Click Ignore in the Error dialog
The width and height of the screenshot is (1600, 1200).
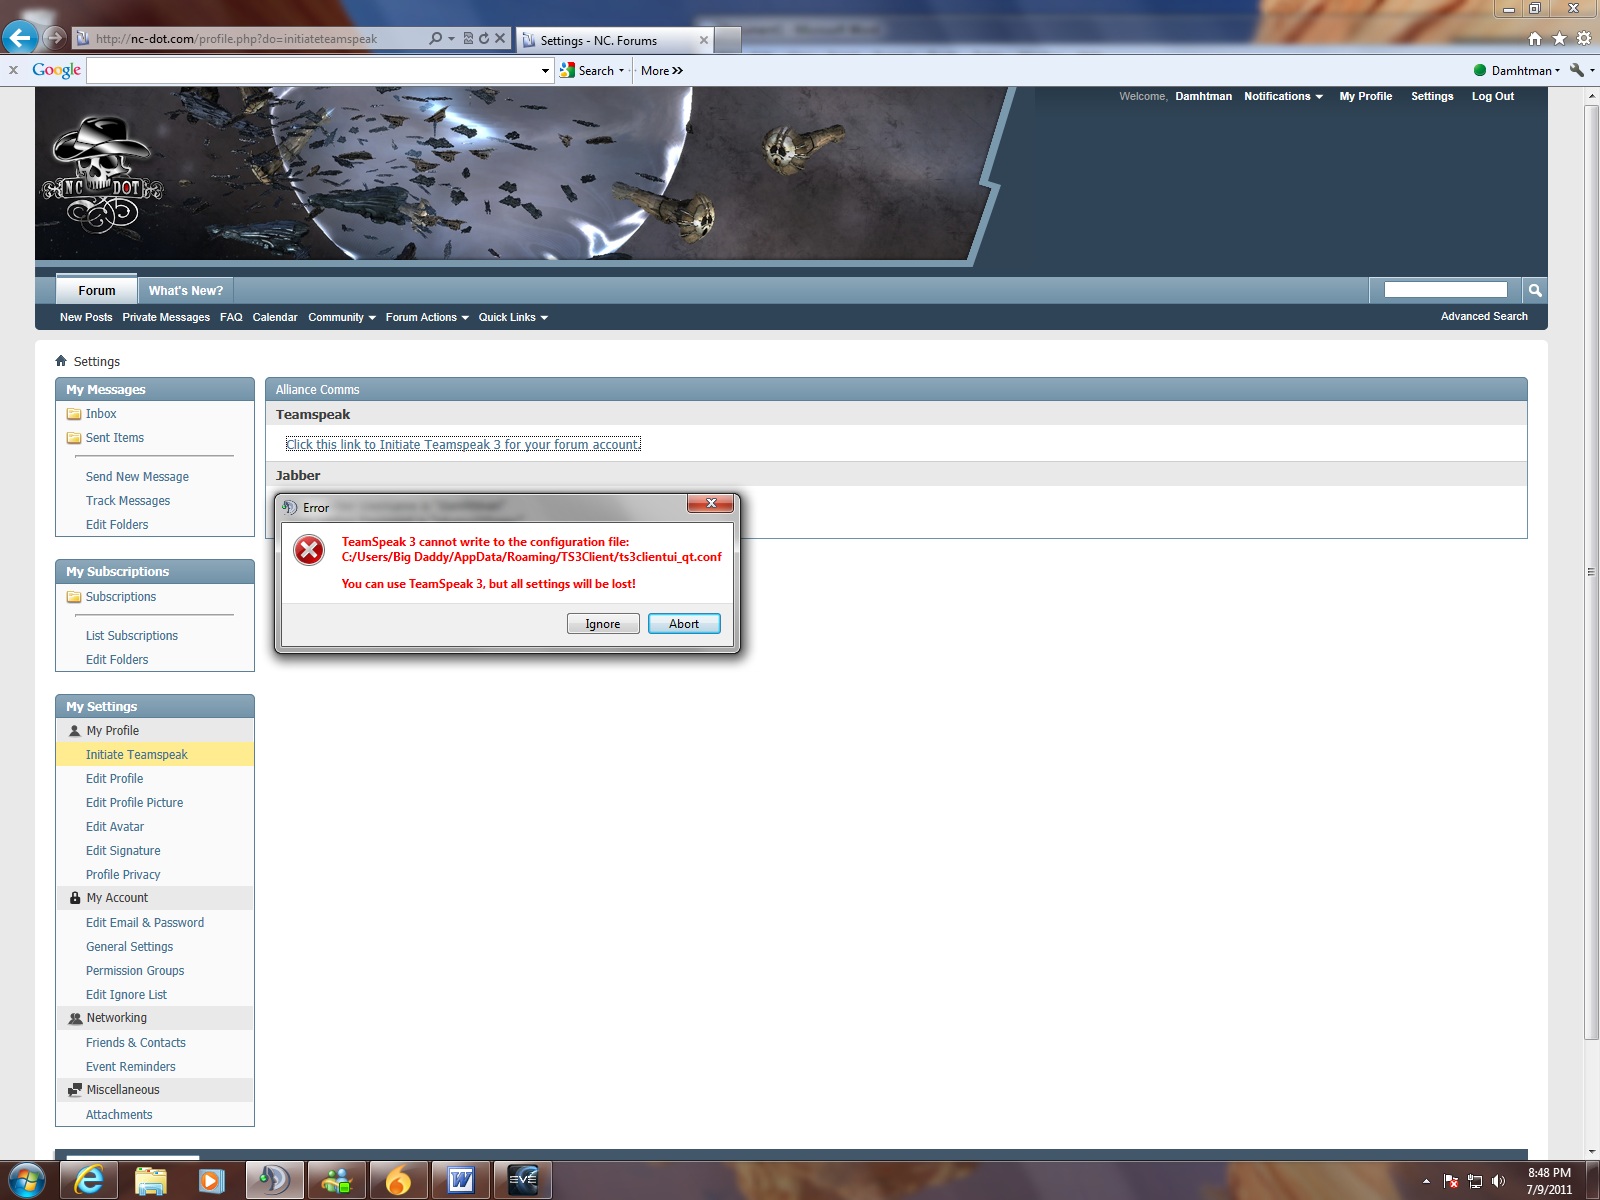[x=603, y=624]
